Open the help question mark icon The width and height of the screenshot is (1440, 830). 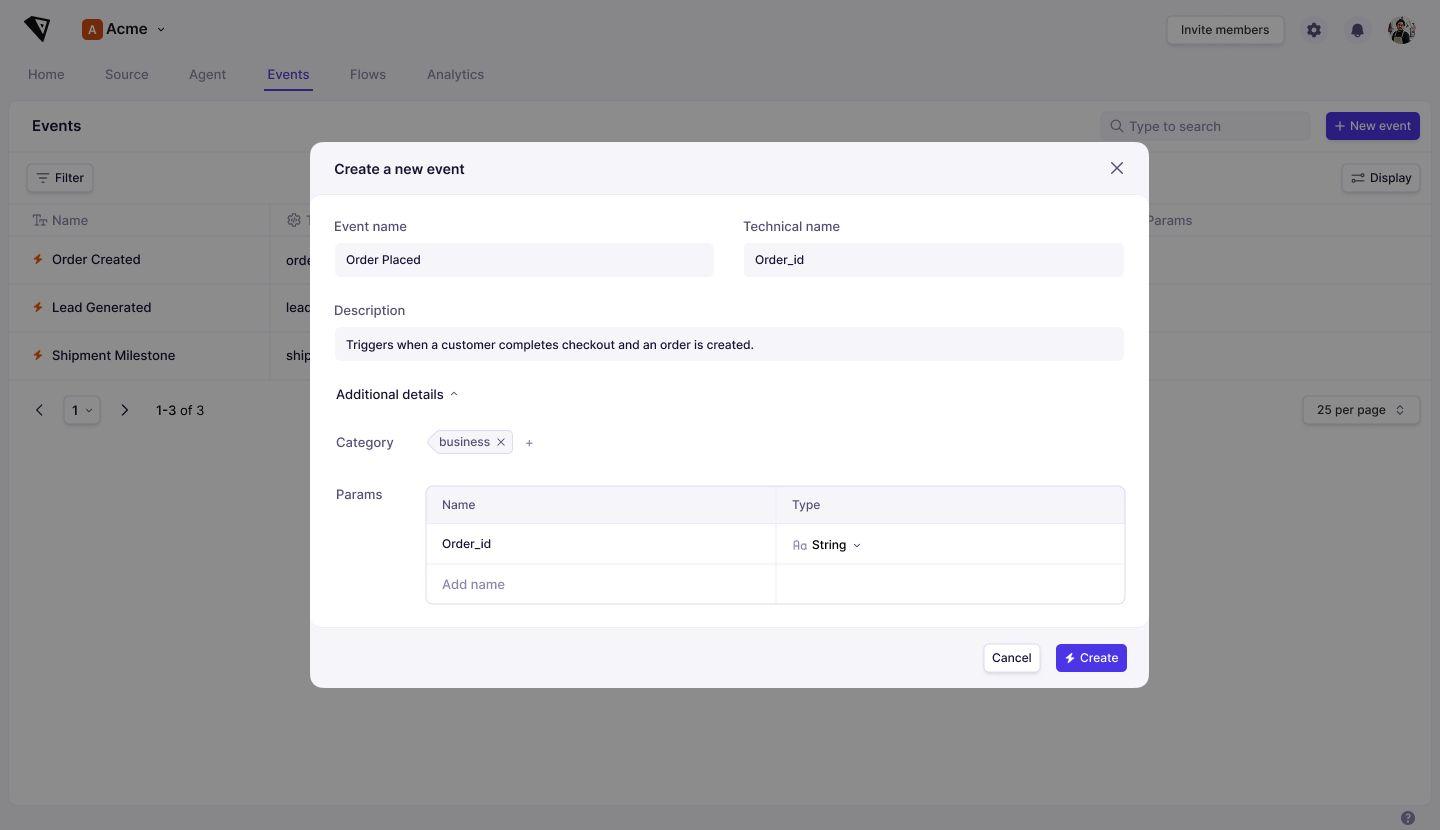click(1408, 818)
